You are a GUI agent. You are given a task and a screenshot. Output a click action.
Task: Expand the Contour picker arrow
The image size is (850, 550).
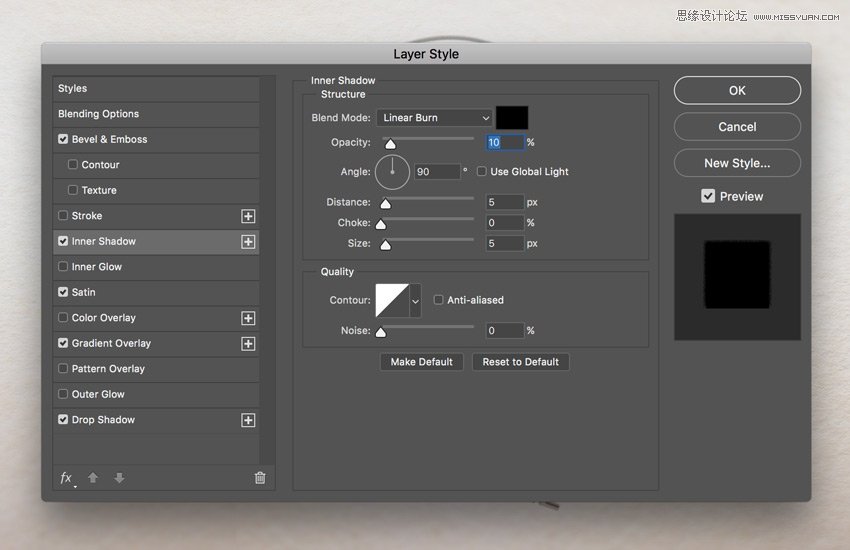pyautogui.click(x=415, y=300)
